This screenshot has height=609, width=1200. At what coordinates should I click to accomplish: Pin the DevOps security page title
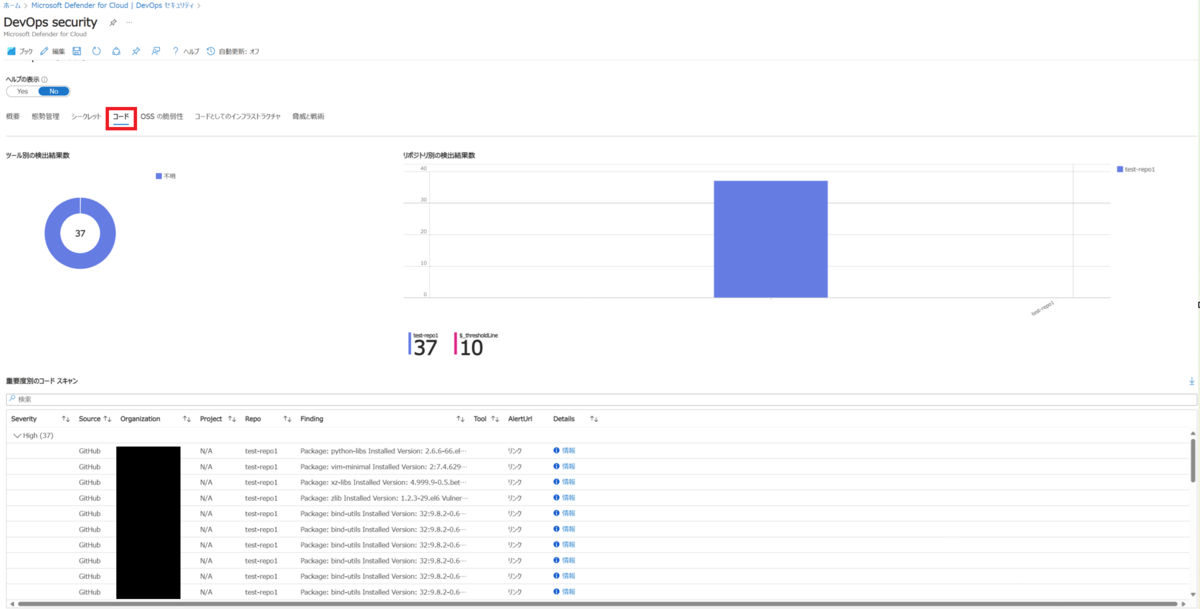pos(113,22)
